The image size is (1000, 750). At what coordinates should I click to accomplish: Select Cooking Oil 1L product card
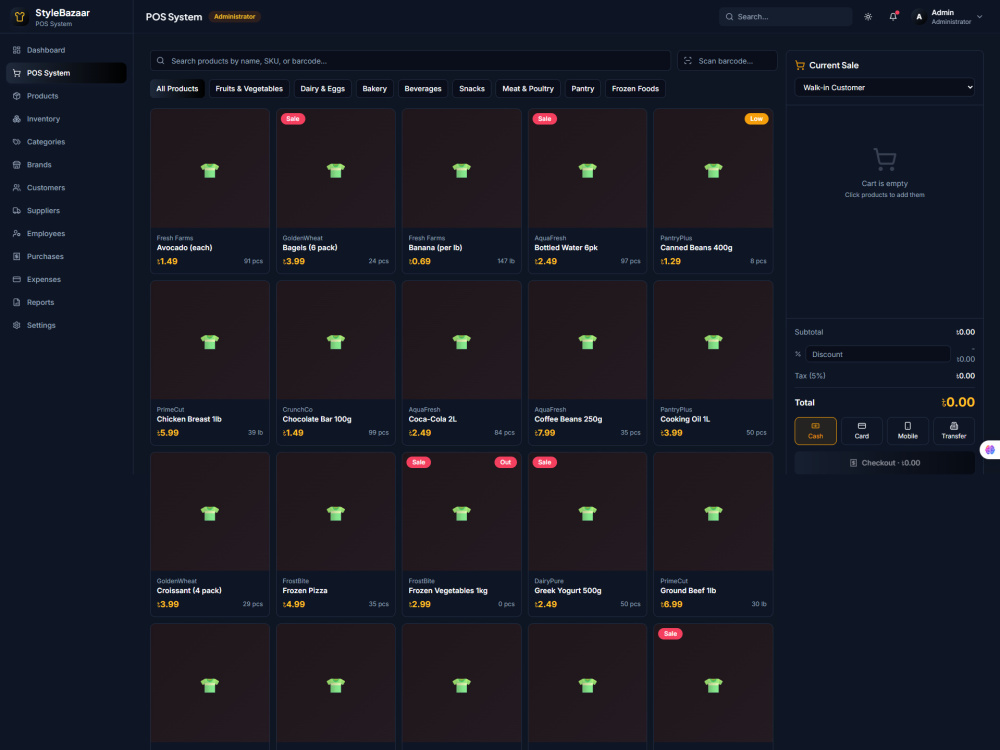(x=713, y=362)
